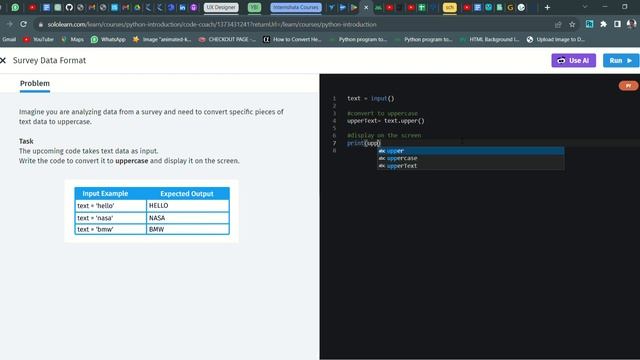Close the active Sololearn tab
Image resolution: width=640 pixels, height=360 pixels.
[366, 7]
